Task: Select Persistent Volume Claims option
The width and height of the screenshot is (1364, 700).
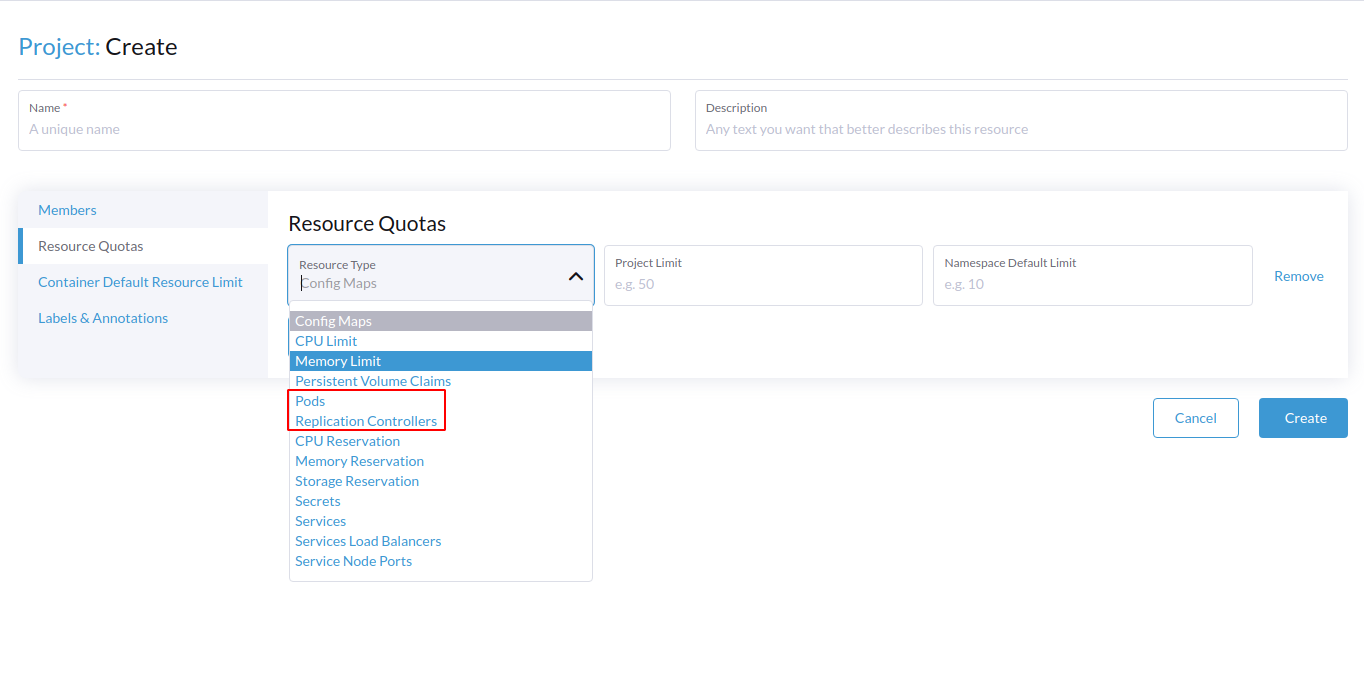Action: coord(372,381)
